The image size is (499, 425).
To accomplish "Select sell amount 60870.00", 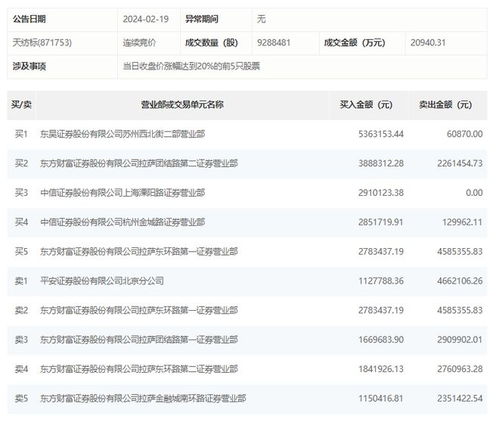I will (x=465, y=134).
